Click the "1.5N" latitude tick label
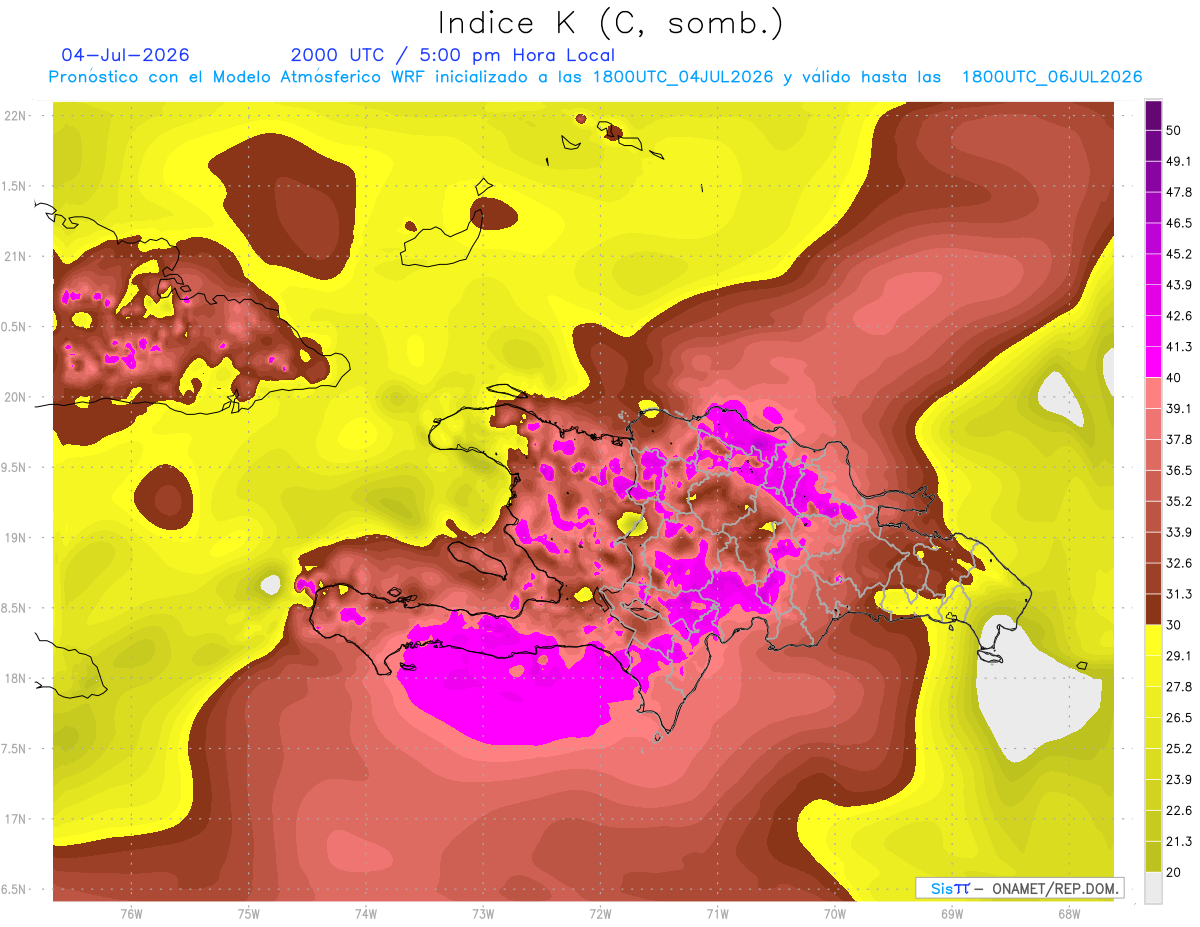Viewport: 1200px width, 927px height. pyautogui.click(x=15, y=186)
